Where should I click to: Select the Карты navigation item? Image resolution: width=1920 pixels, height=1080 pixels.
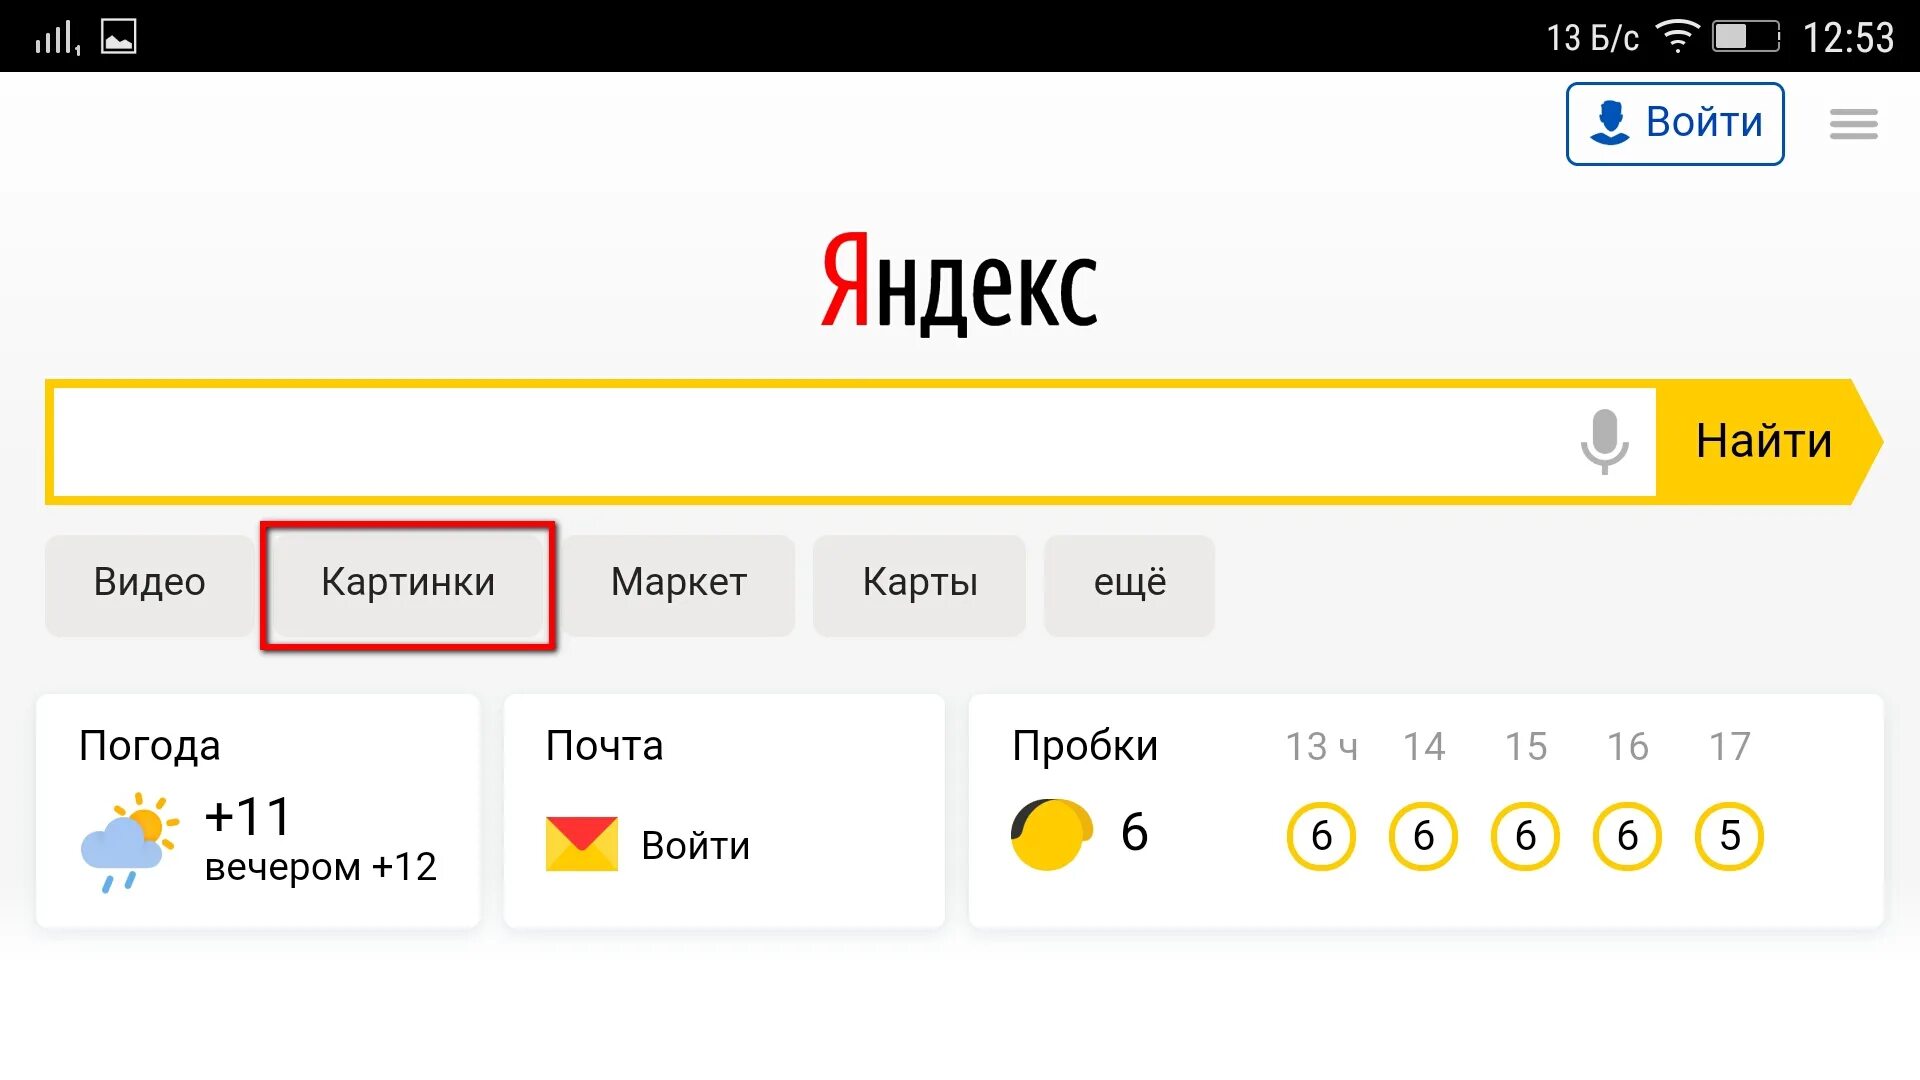pos(920,582)
